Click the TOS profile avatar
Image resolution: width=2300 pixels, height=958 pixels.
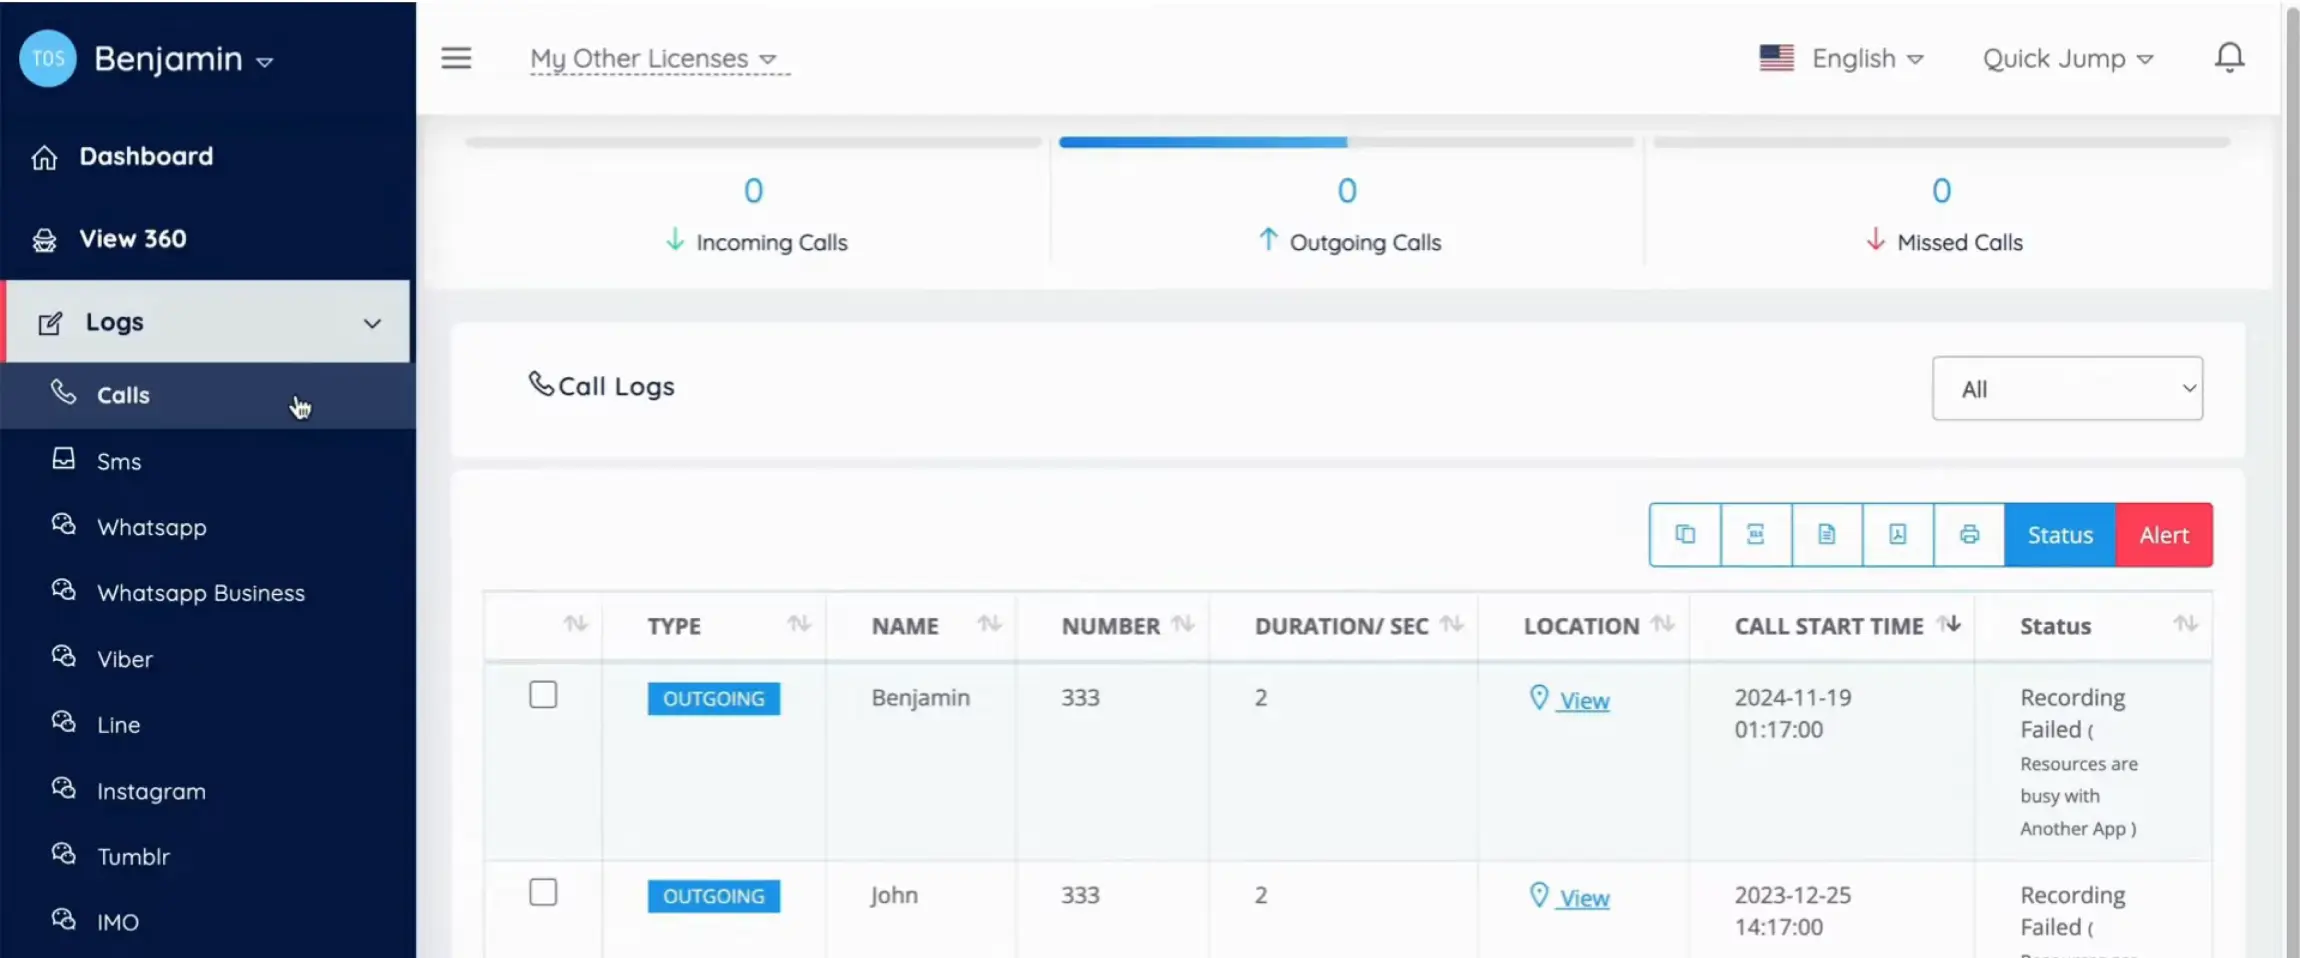(x=48, y=59)
